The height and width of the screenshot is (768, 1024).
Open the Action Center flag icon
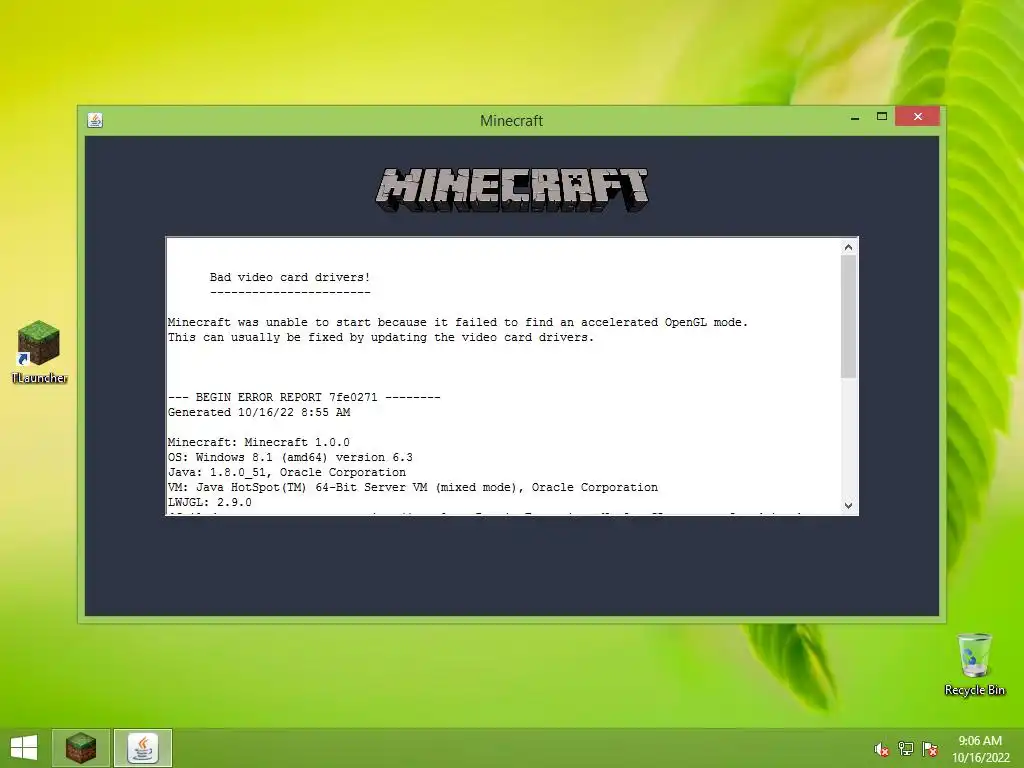(929, 749)
